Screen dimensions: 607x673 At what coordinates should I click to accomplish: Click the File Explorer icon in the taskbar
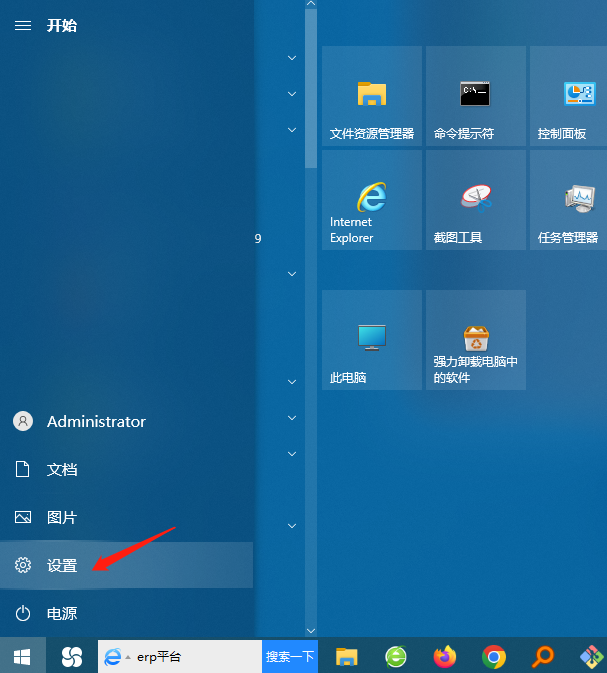[x=347, y=657]
